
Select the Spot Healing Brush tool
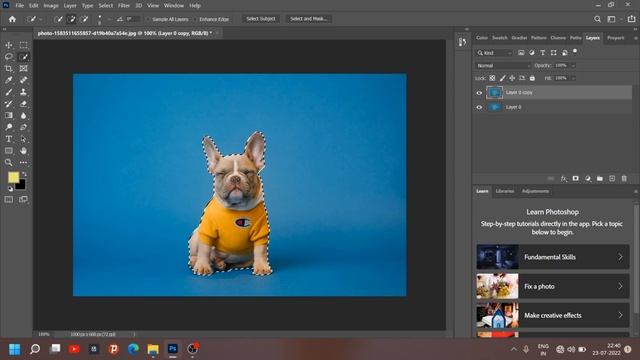coord(23,80)
